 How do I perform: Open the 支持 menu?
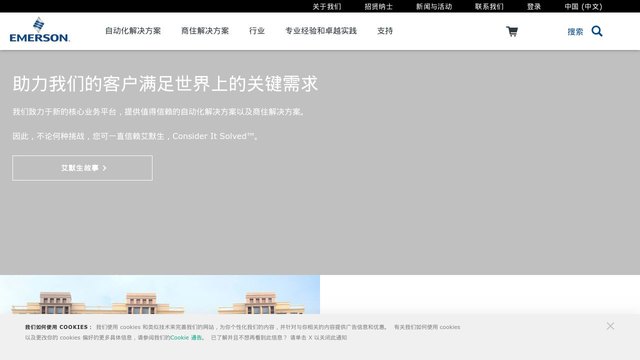pyautogui.click(x=385, y=31)
